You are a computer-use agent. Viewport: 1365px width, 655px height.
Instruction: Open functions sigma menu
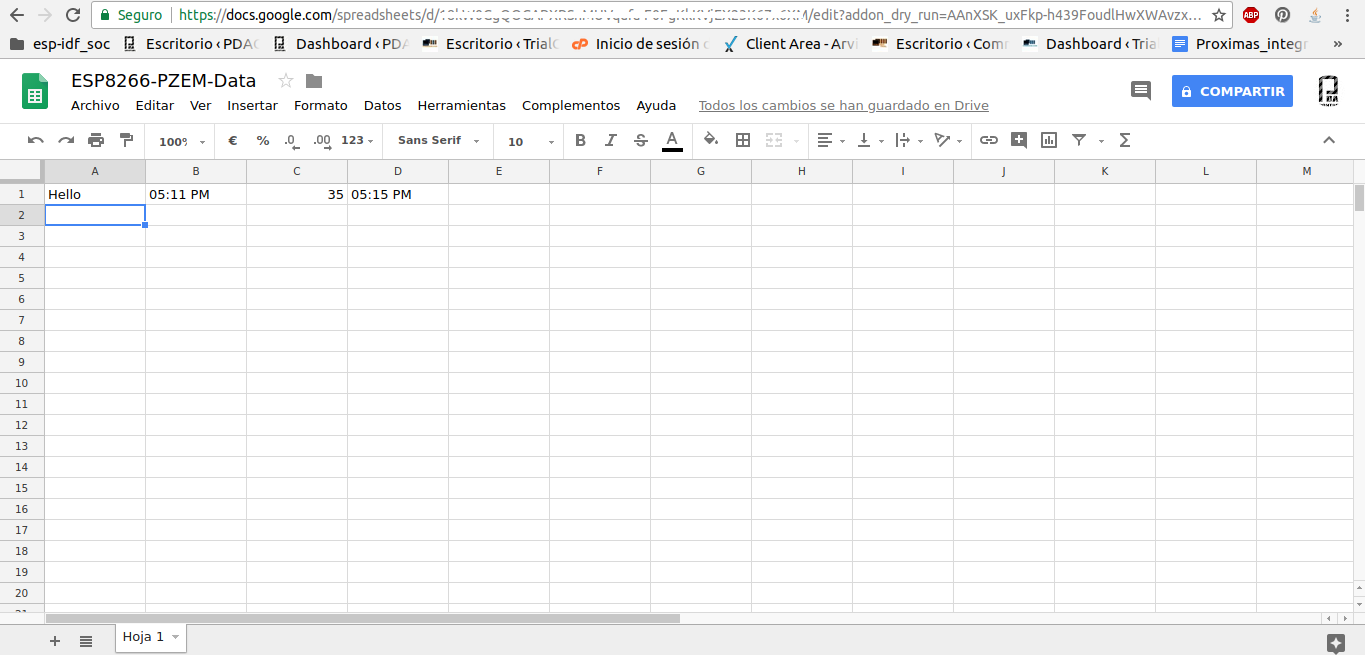pyautogui.click(x=1125, y=140)
